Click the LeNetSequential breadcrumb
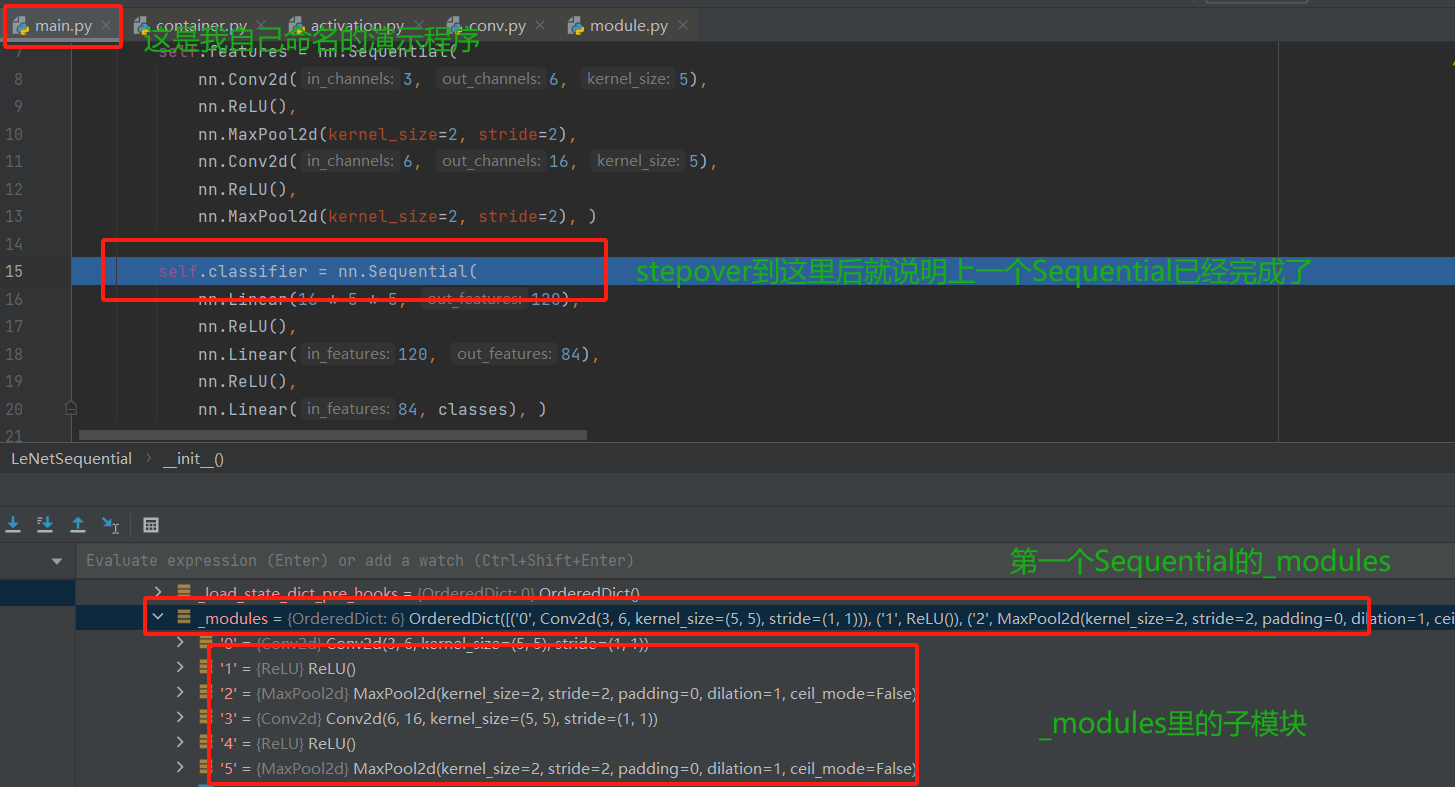Viewport: 1455px width, 787px height. [x=71, y=459]
